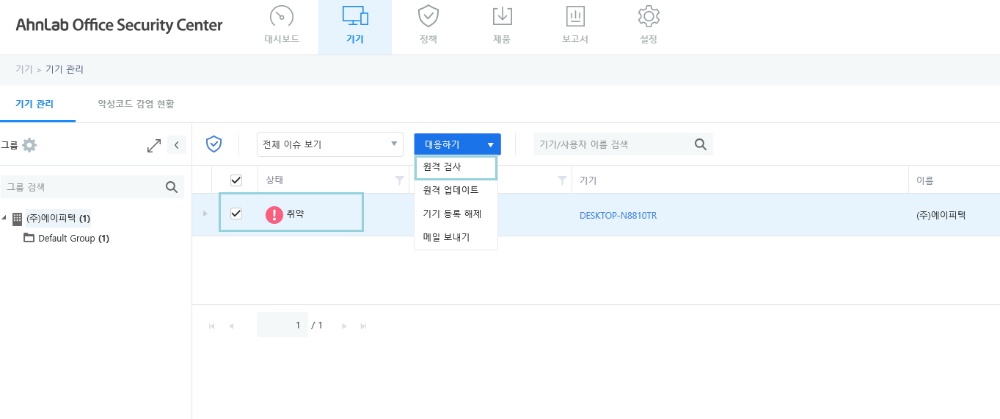Click the expand group panel arrows icon
This screenshot has width=1000, height=419.
(154, 145)
